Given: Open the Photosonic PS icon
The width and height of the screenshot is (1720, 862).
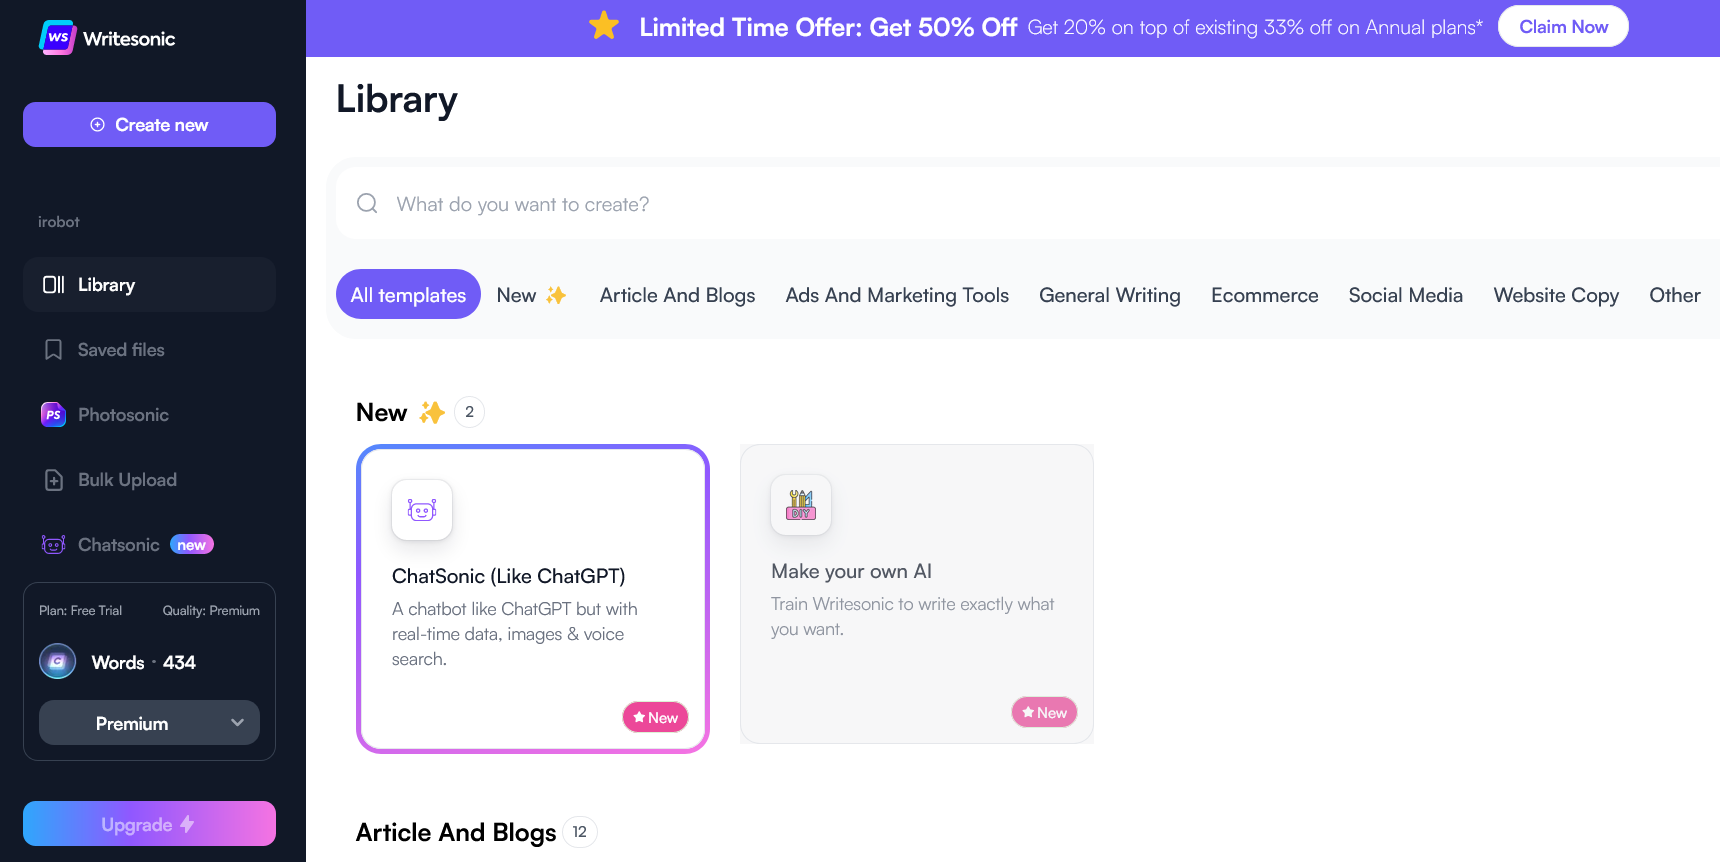Looking at the screenshot, I should coord(53,414).
